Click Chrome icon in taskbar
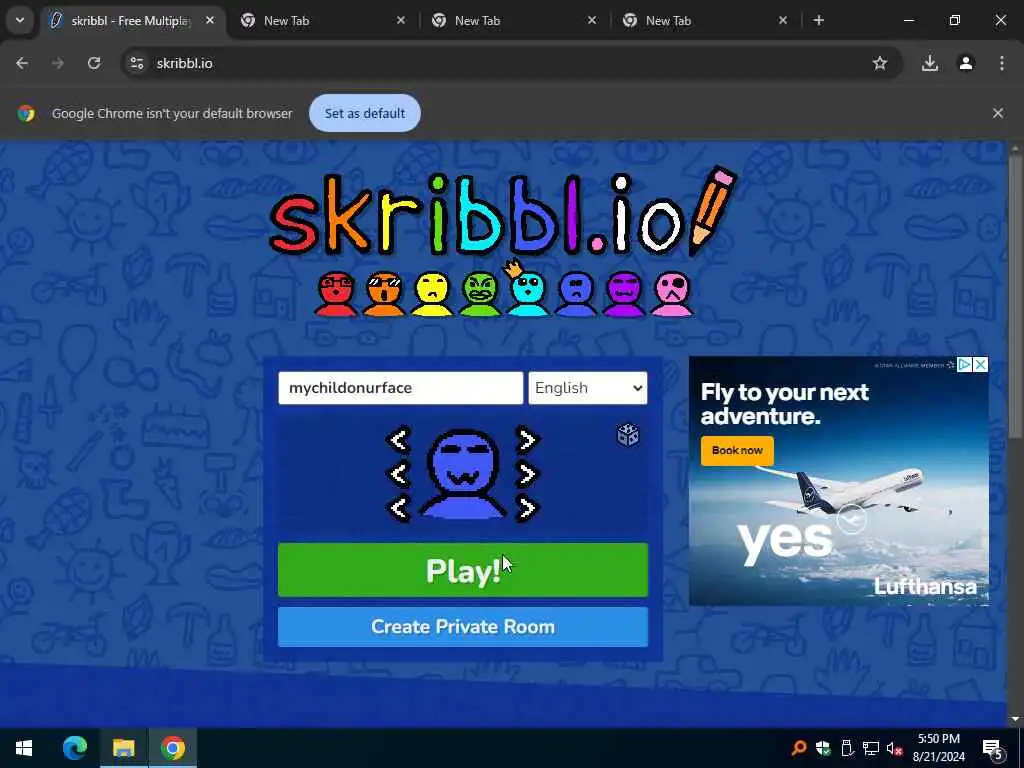Viewport: 1024px width, 768px height. click(x=172, y=748)
